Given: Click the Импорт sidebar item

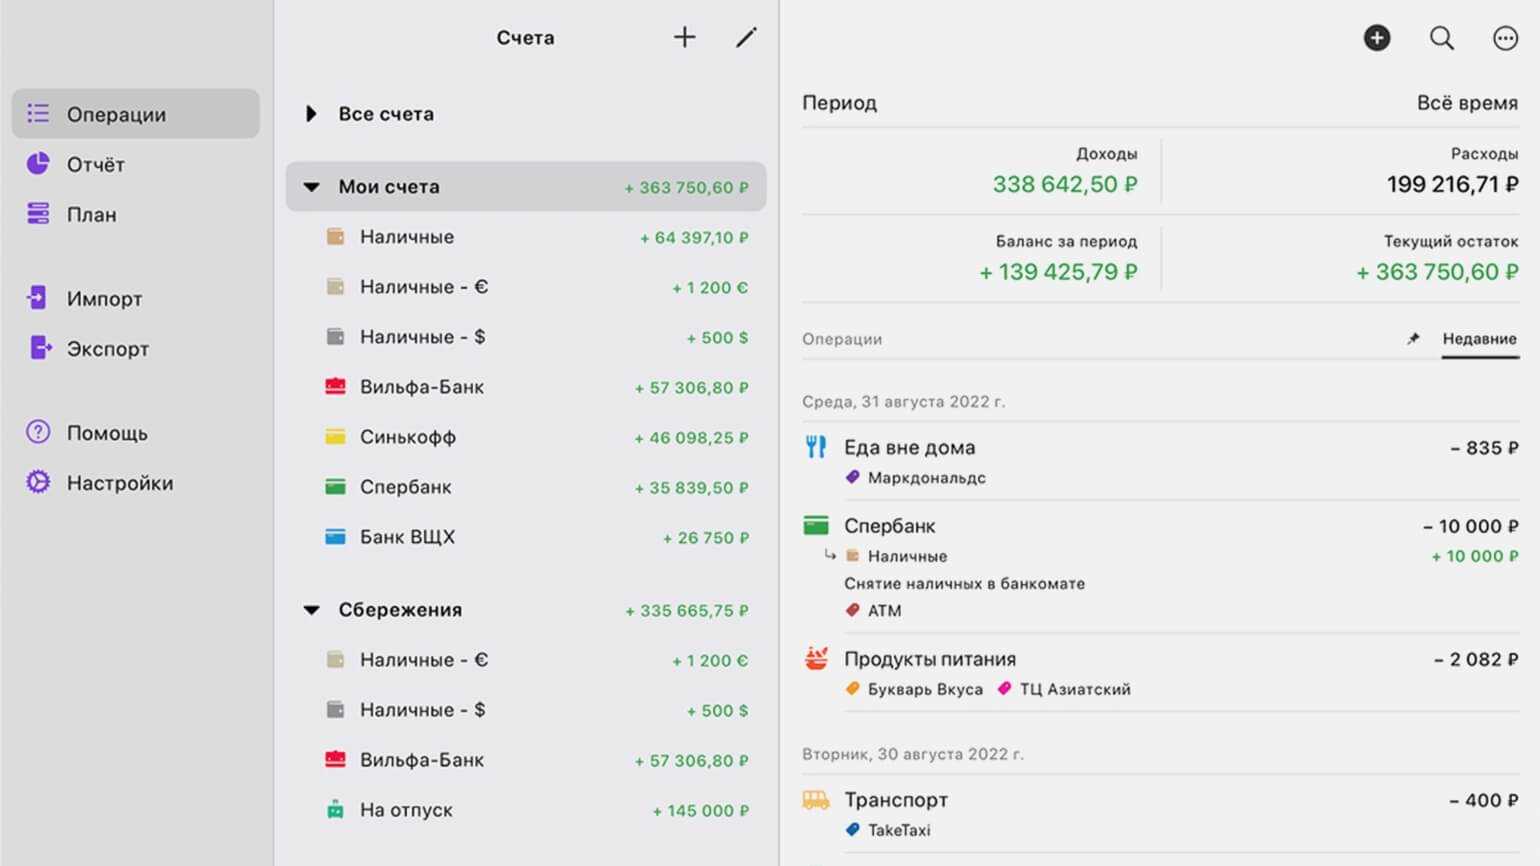Looking at the screenshot, I should (104, 299).
